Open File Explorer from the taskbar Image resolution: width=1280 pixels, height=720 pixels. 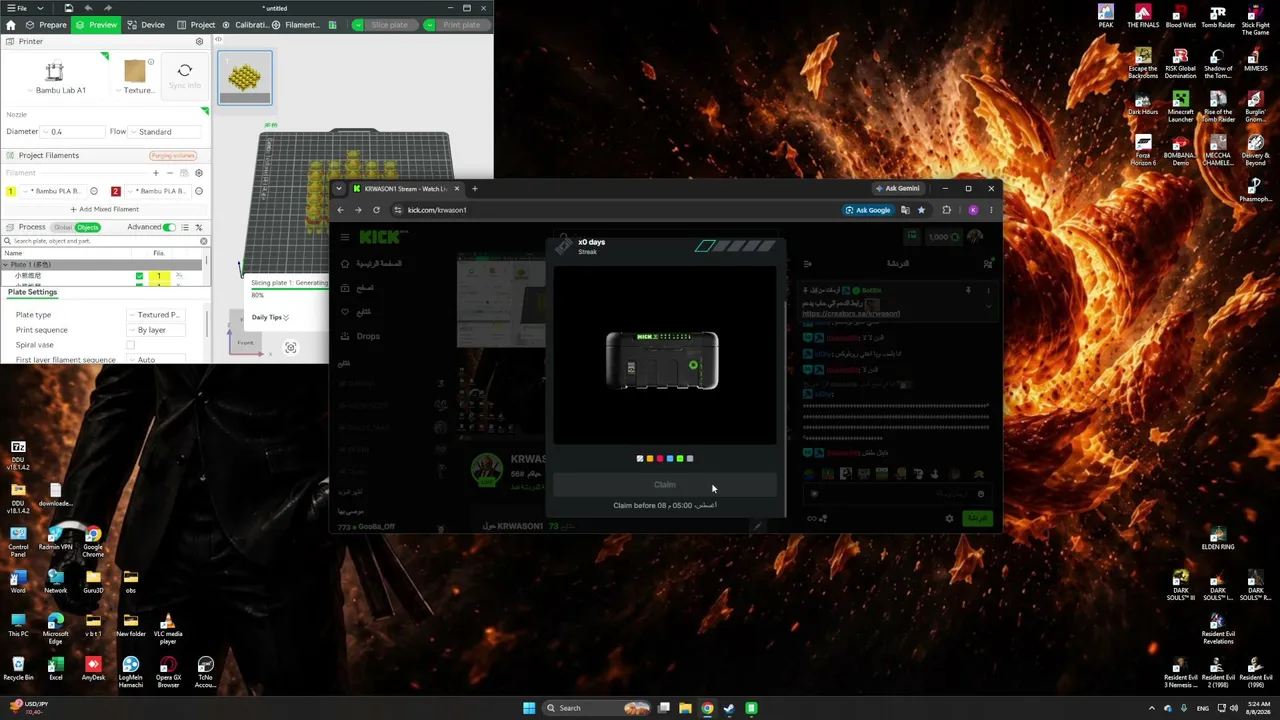685,708
